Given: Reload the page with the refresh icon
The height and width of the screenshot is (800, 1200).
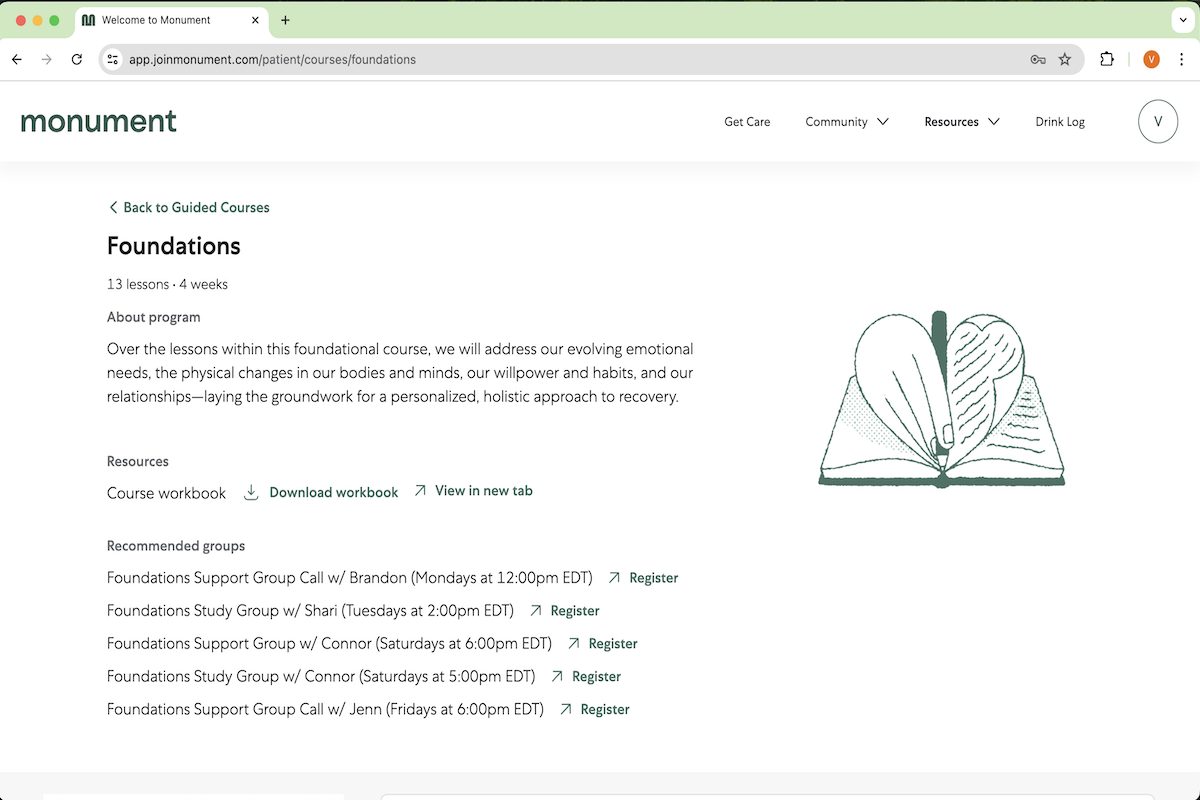Looking at the screenshot, I should click(77, 60).
